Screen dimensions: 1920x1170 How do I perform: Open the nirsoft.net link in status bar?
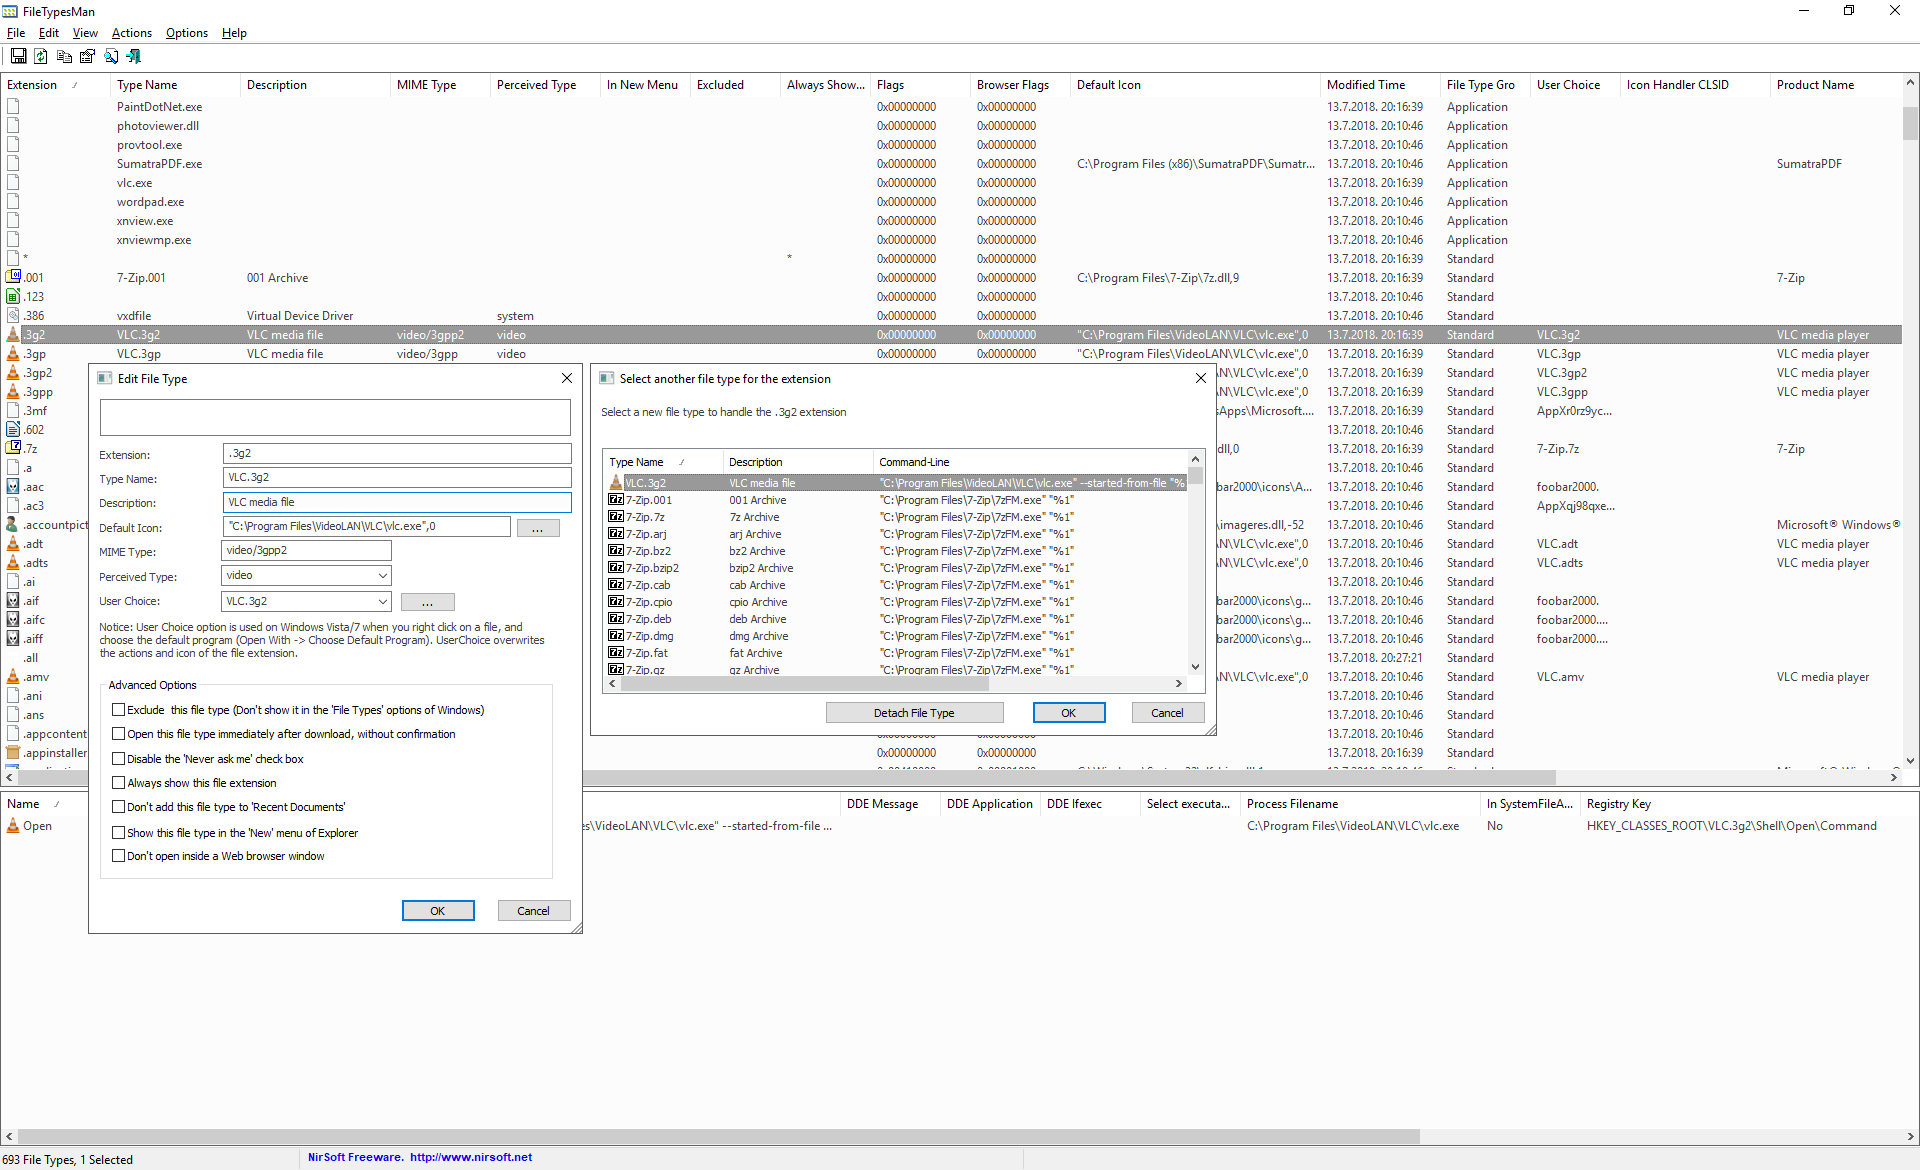click(x=471, y=1158)
